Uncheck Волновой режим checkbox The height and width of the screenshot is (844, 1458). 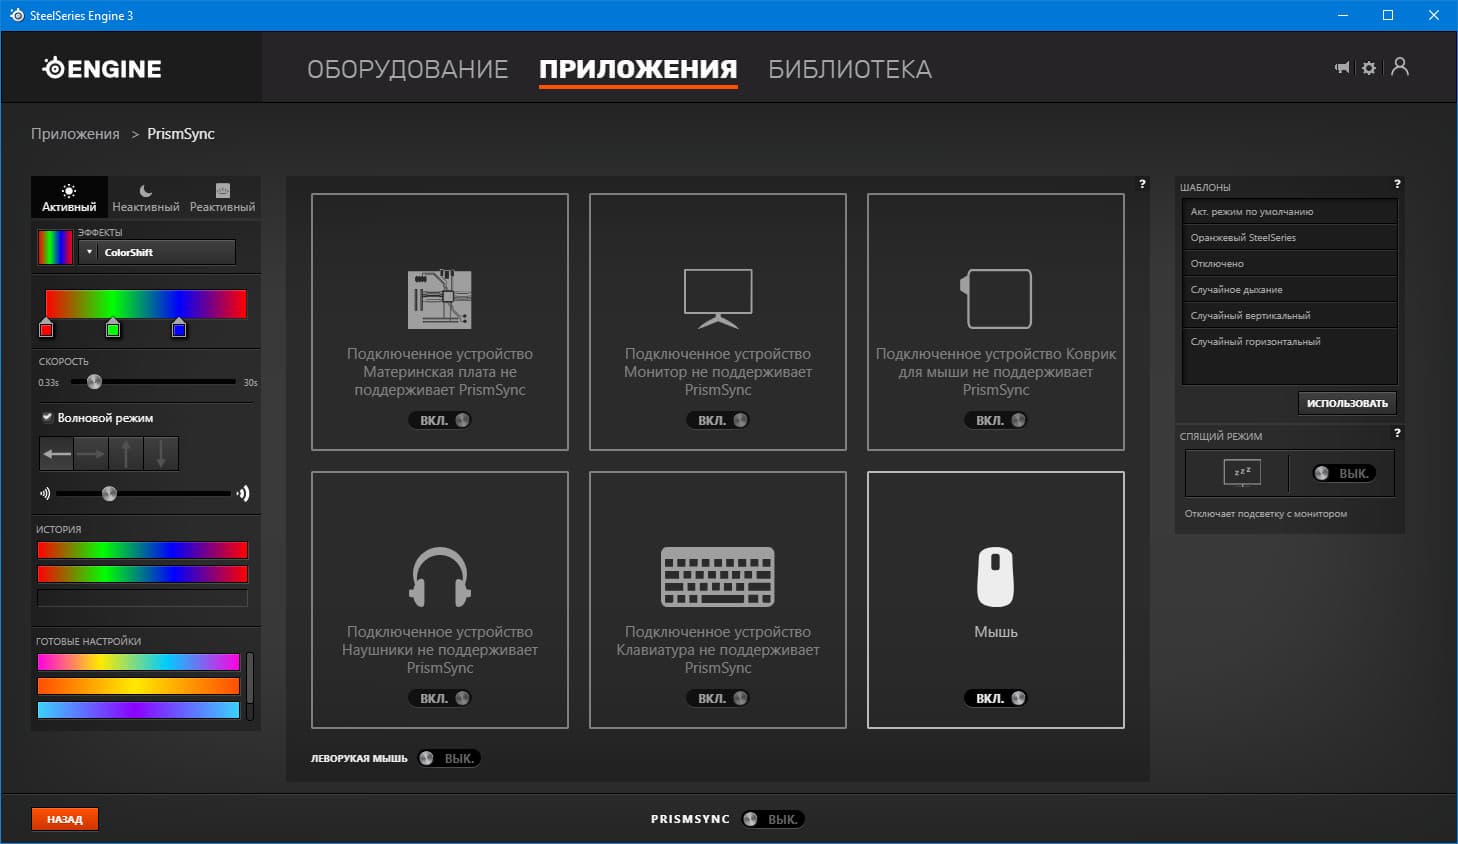click(47, 417)
